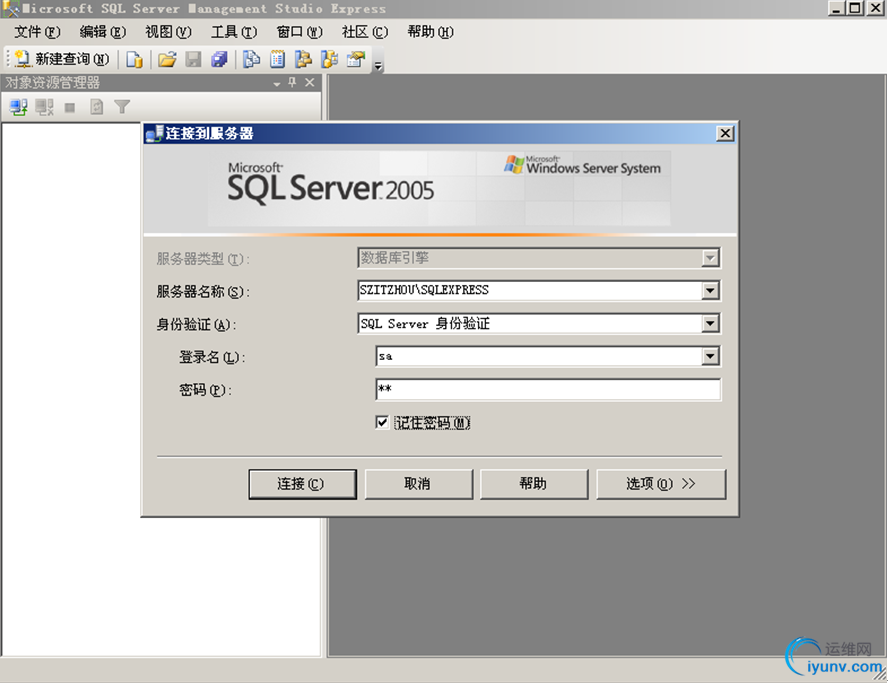The width and height of the screenshot is (888, 683).
Task: Open the Summary page toolbar icon
Action: point(278,59)
